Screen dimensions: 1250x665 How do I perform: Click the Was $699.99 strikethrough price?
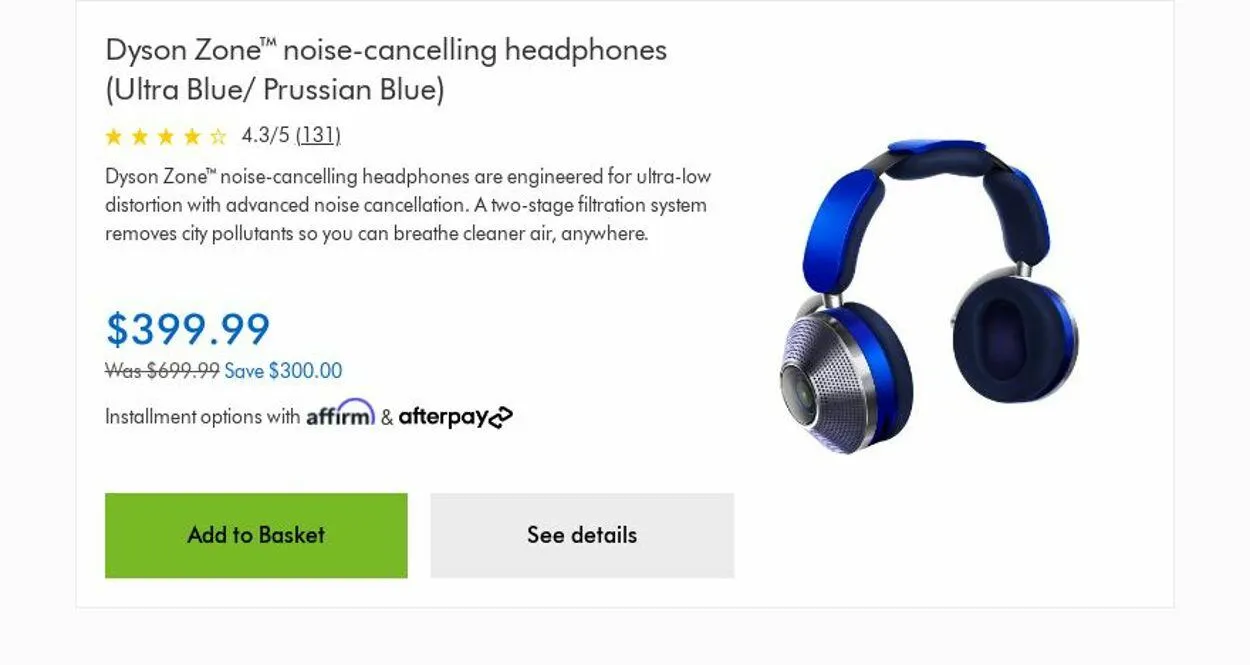point(162,371)
